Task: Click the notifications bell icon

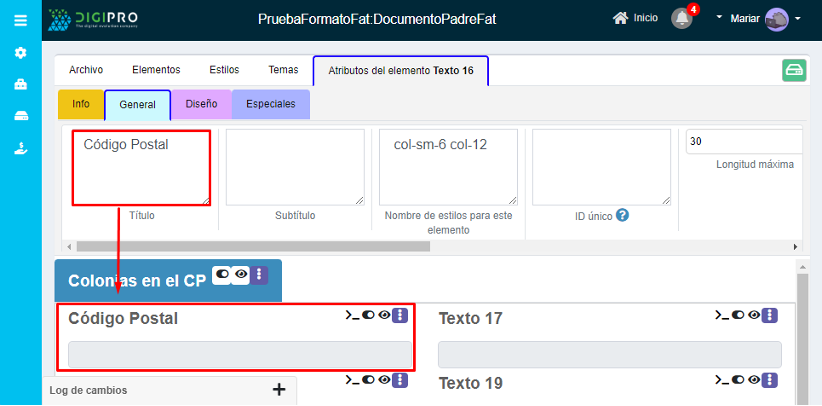Action: [683, 19]
